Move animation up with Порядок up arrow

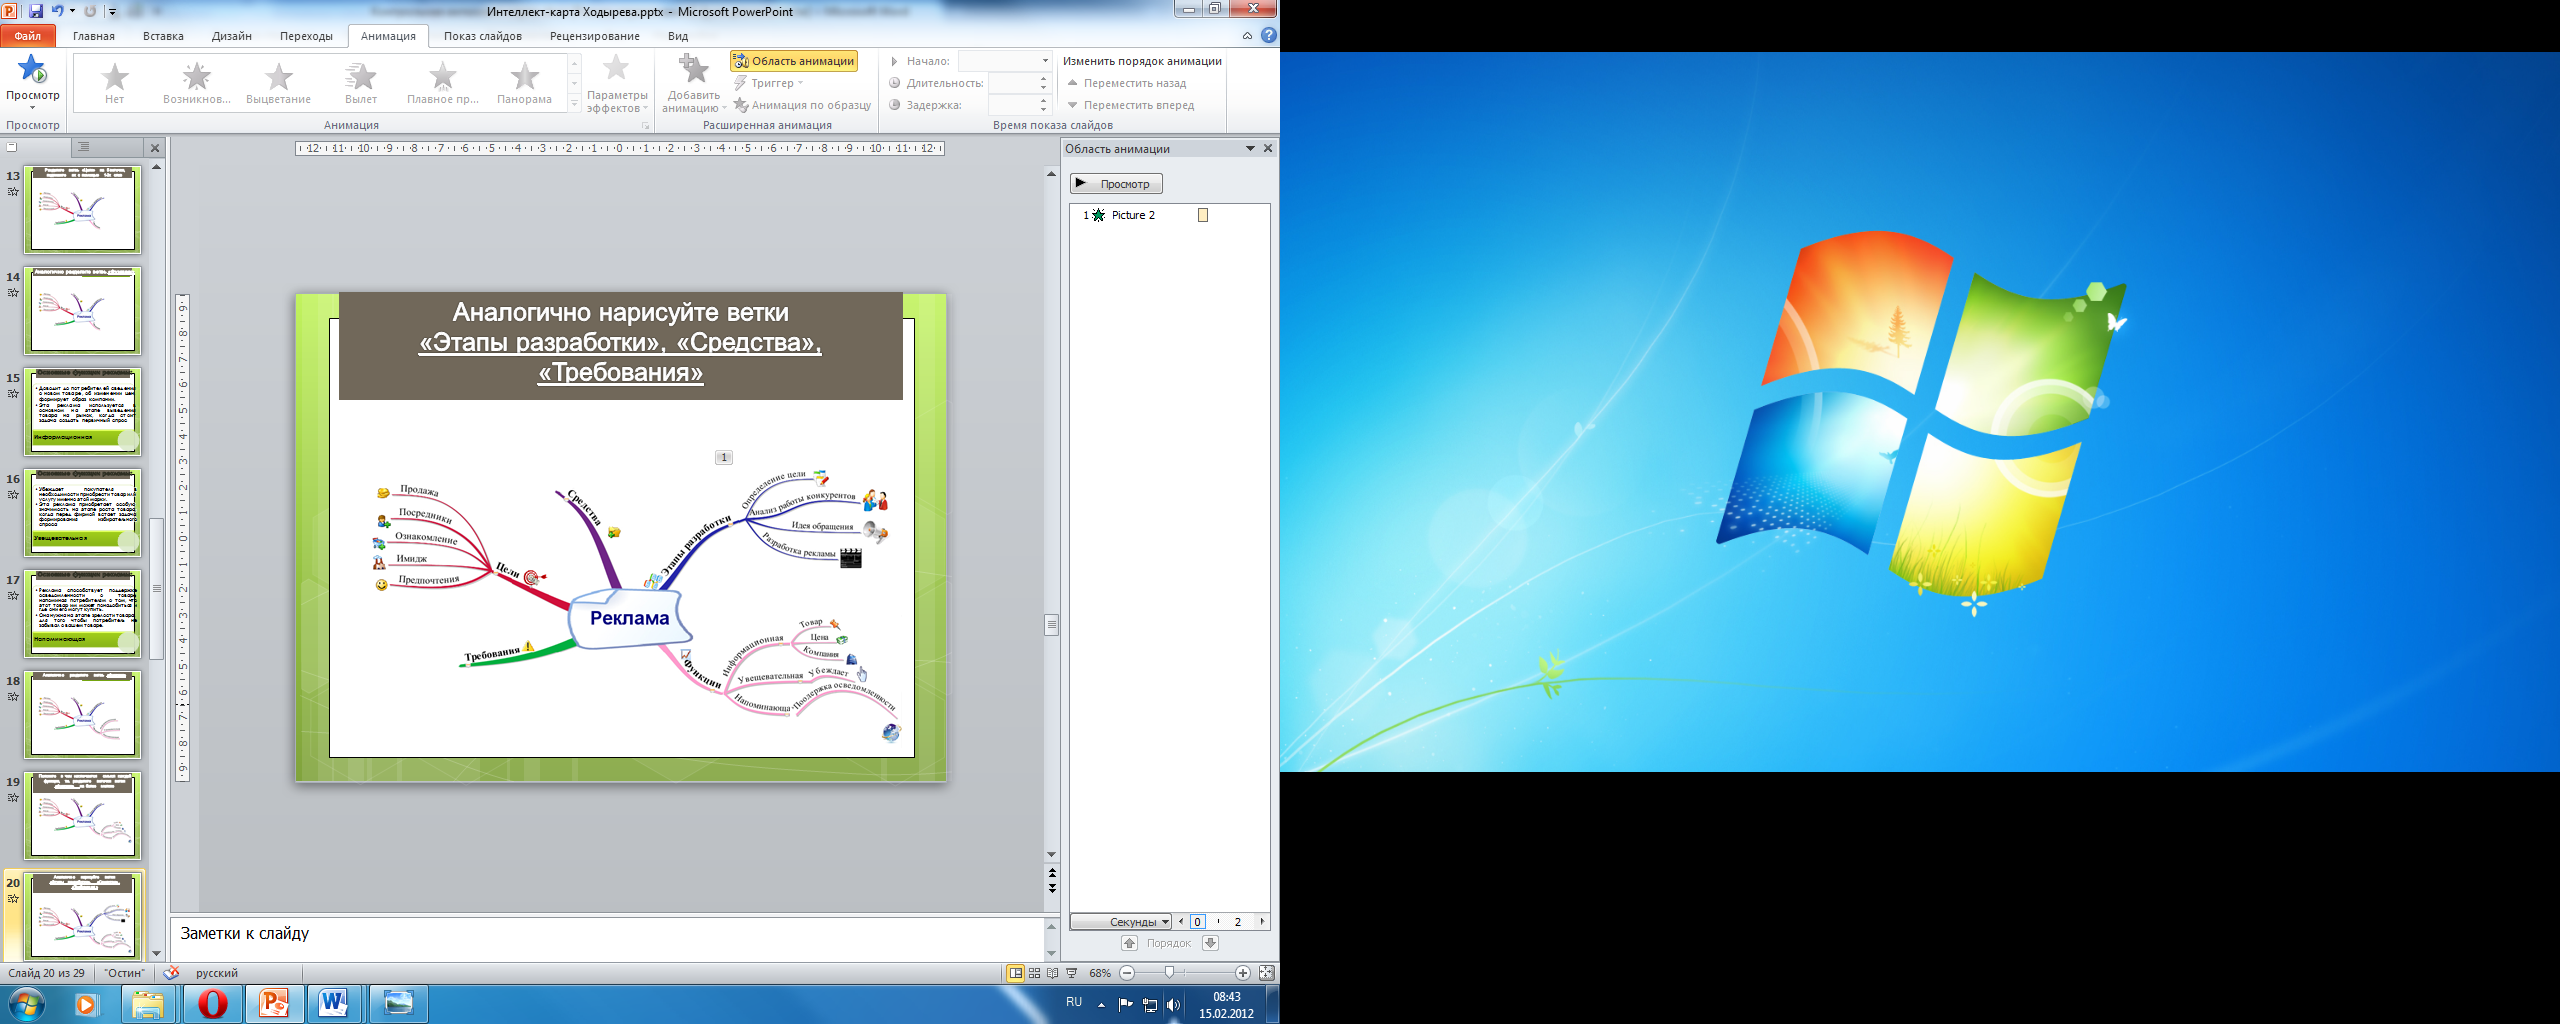tap(1129, 943)
